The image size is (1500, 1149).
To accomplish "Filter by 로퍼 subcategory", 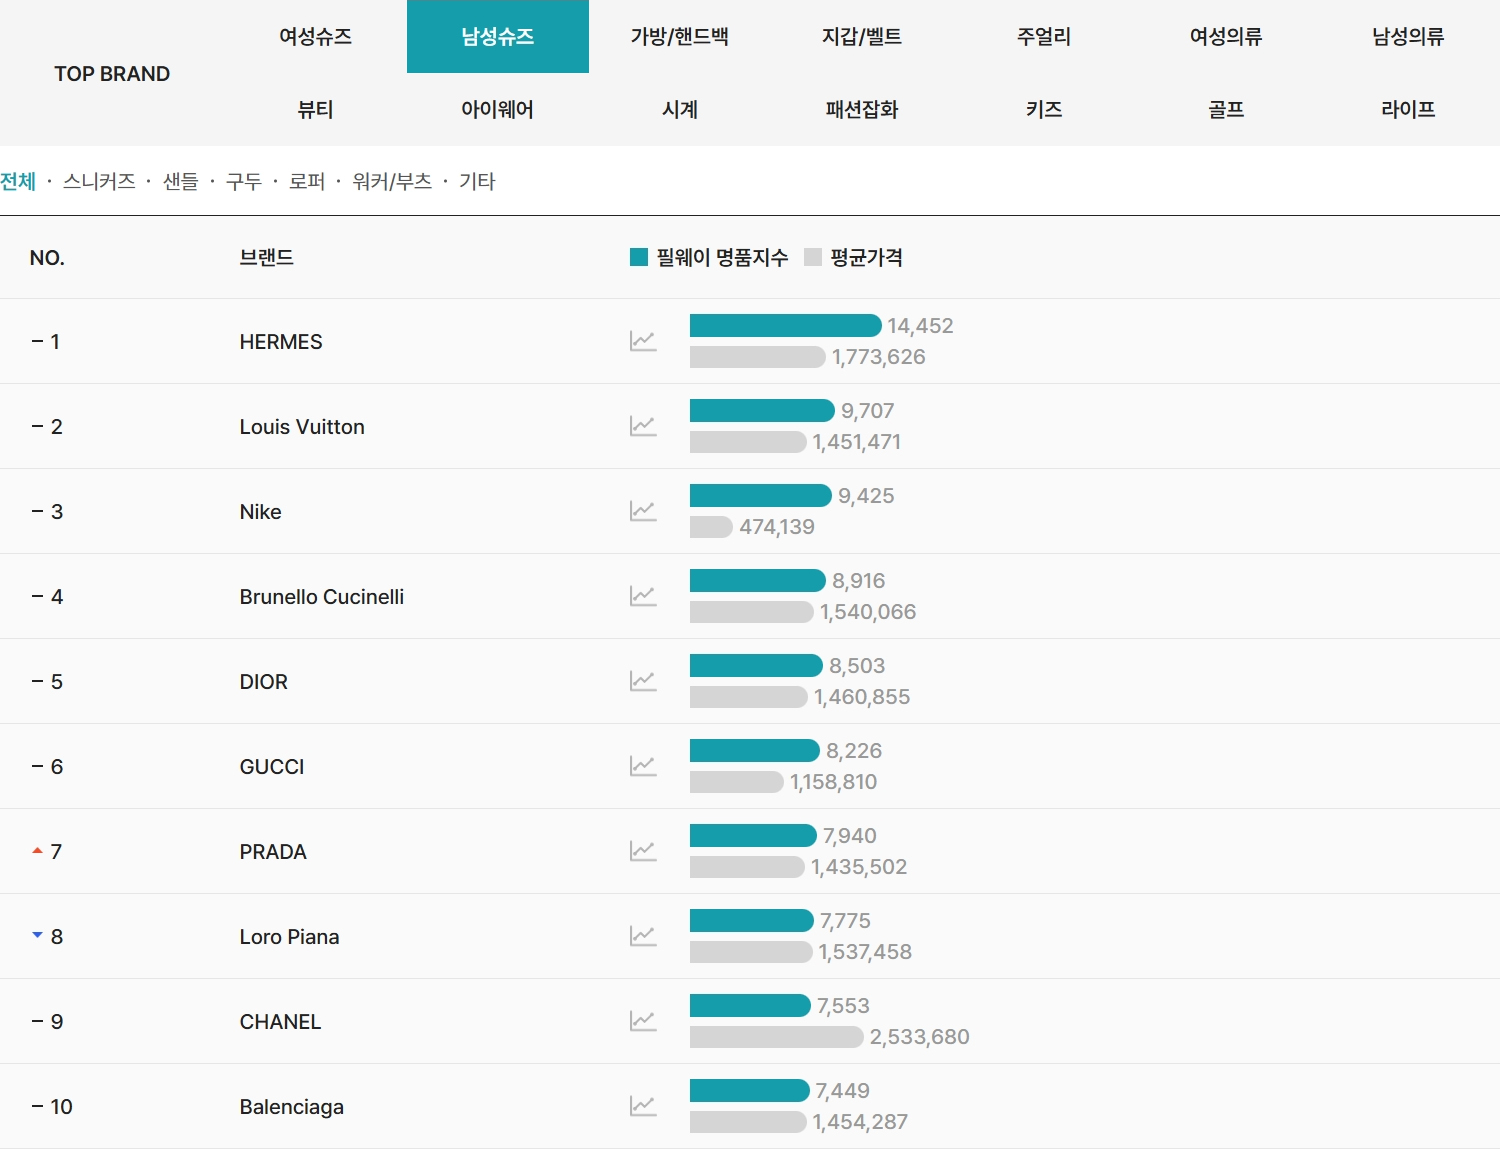I will [307, 181].
